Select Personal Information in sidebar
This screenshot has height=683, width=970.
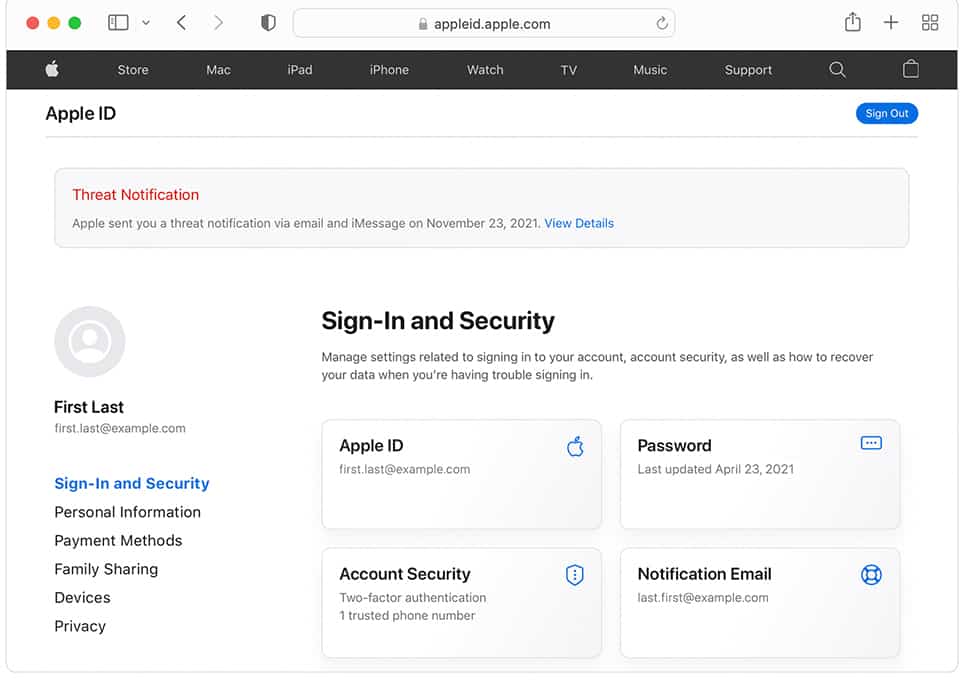tap(127, 512)
